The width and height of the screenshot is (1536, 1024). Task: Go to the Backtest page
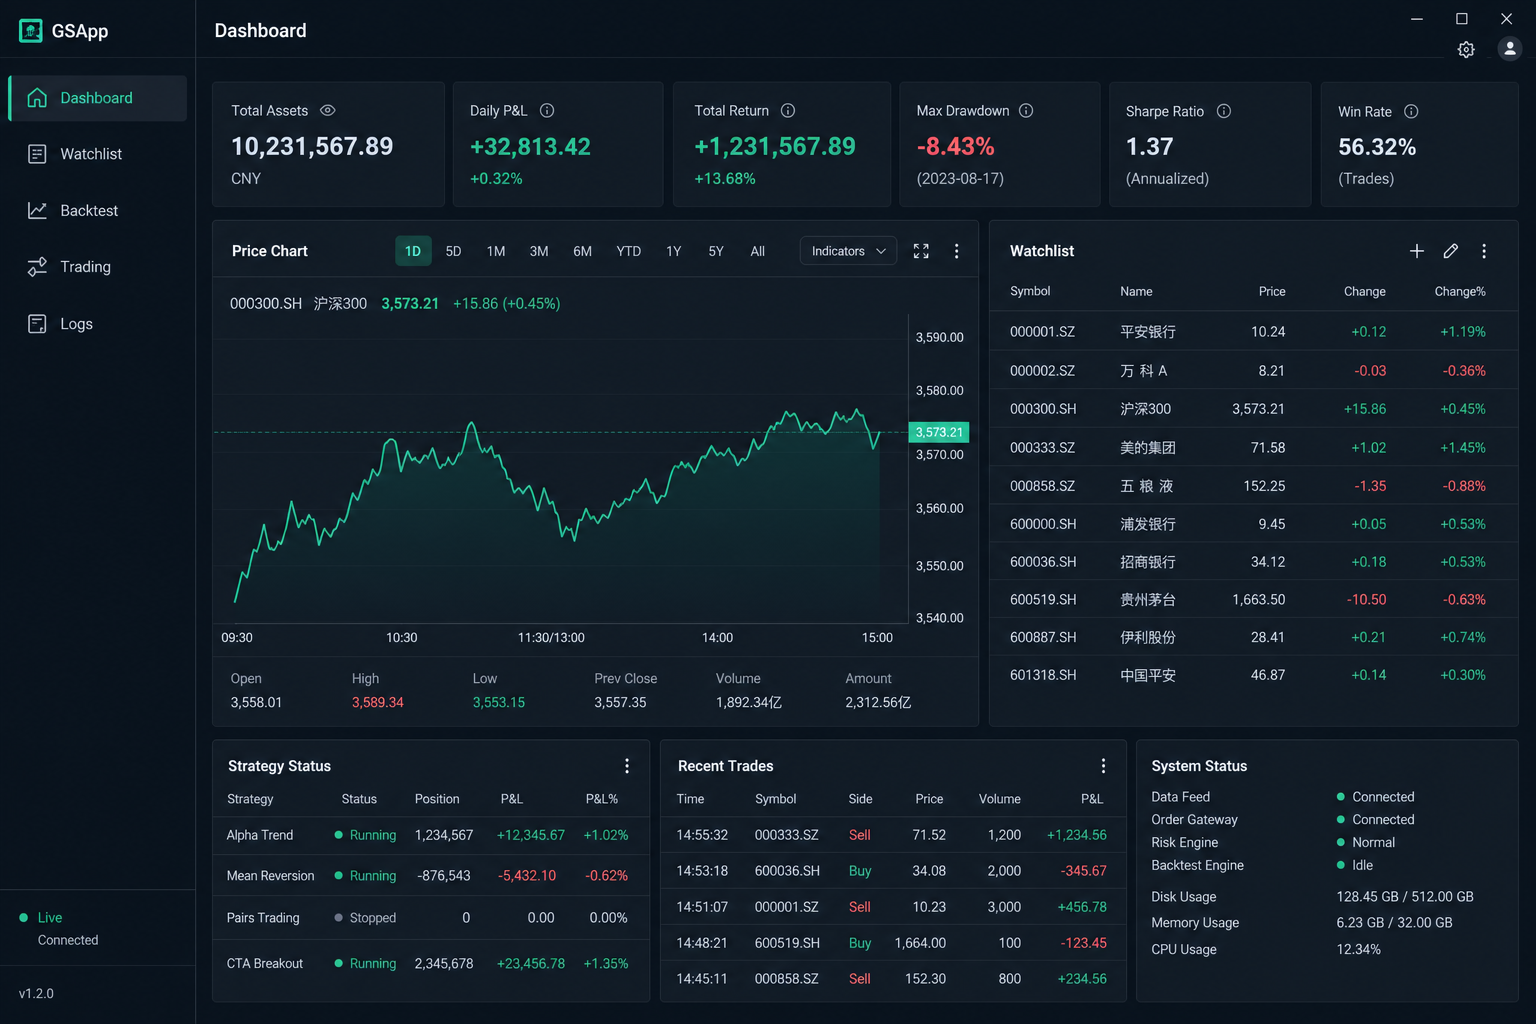(x=98, y=210)
